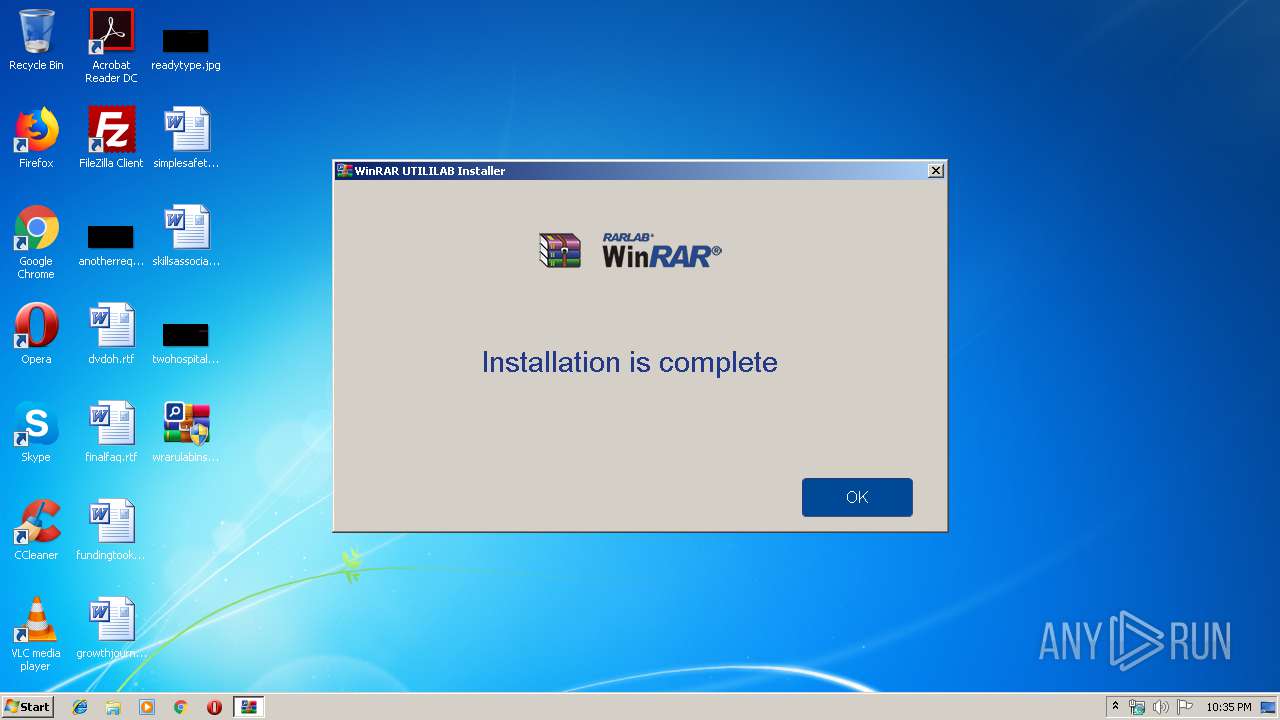Screen dimensions: 1280x720
Task: Select the FileZilla Client shortcut
Action: coord(111,138)
